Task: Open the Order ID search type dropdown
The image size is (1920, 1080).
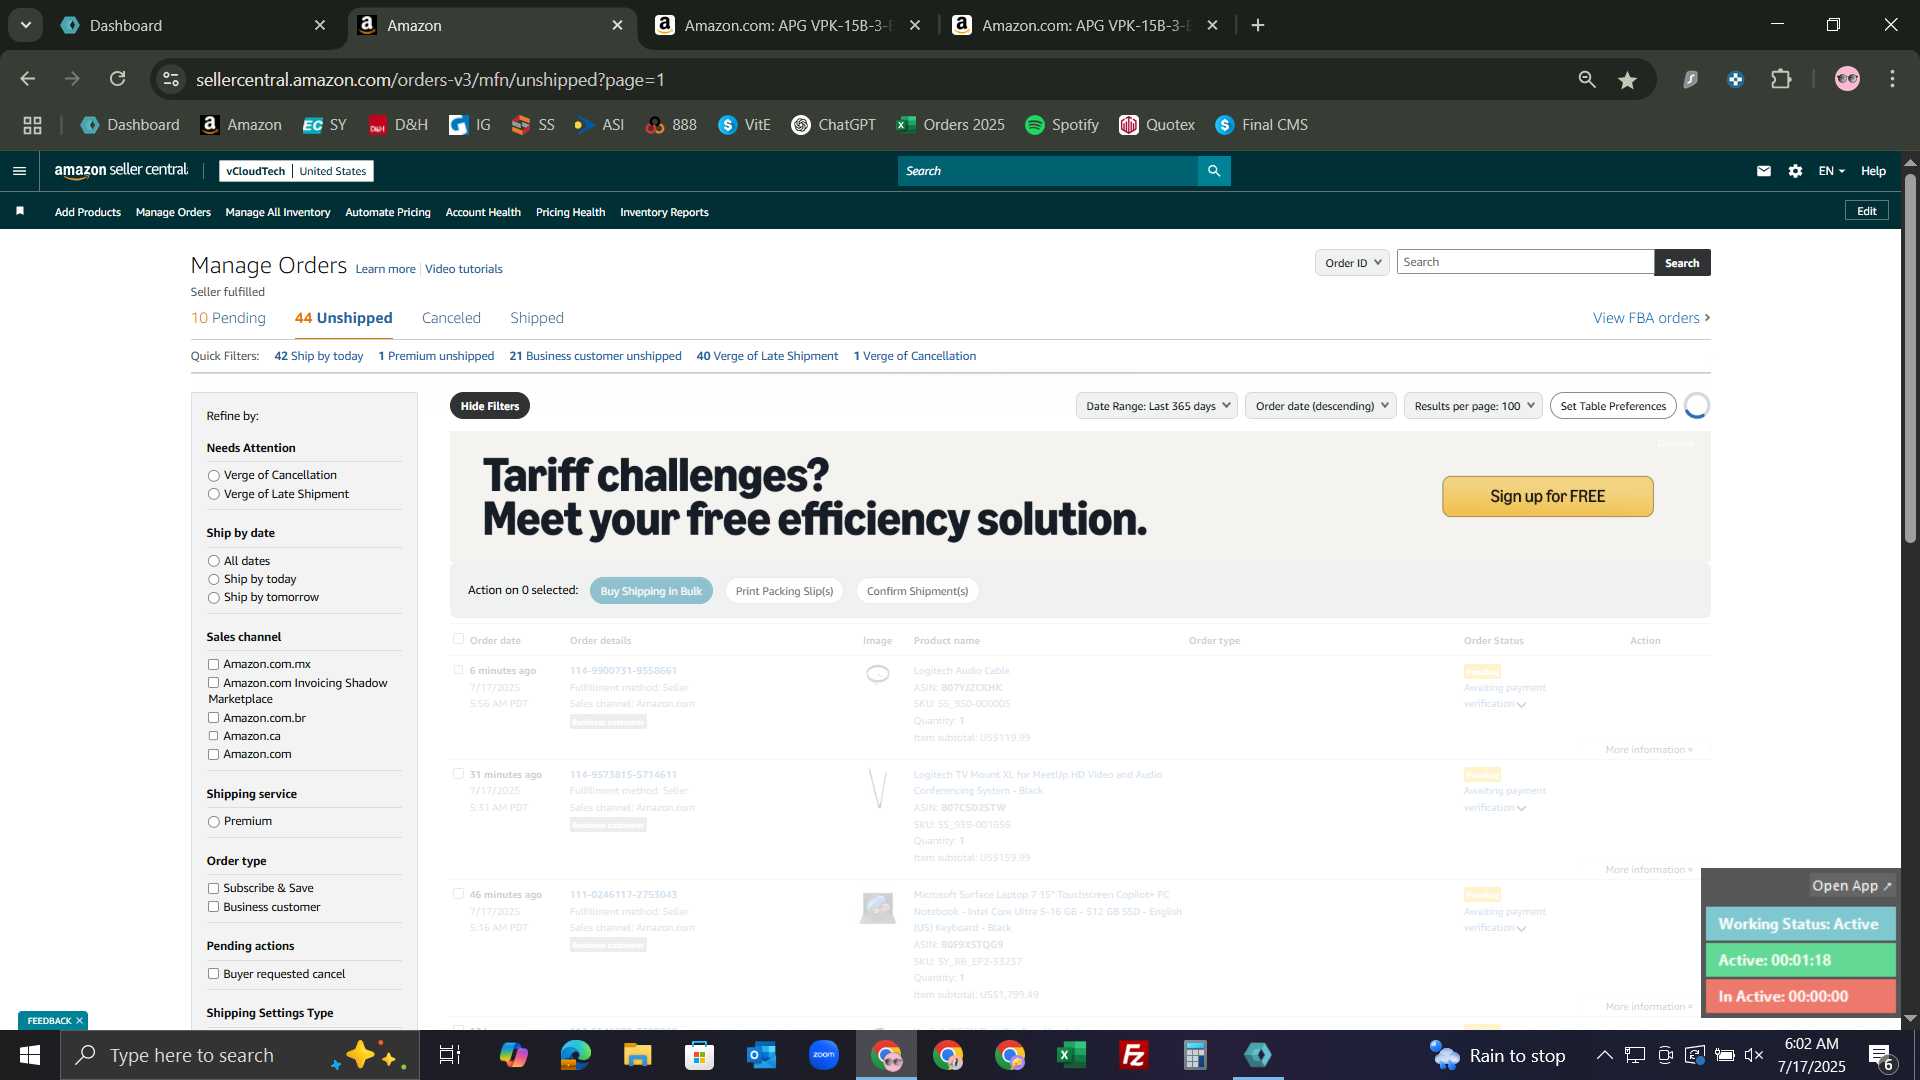Action: click(x=1352, y=263)
